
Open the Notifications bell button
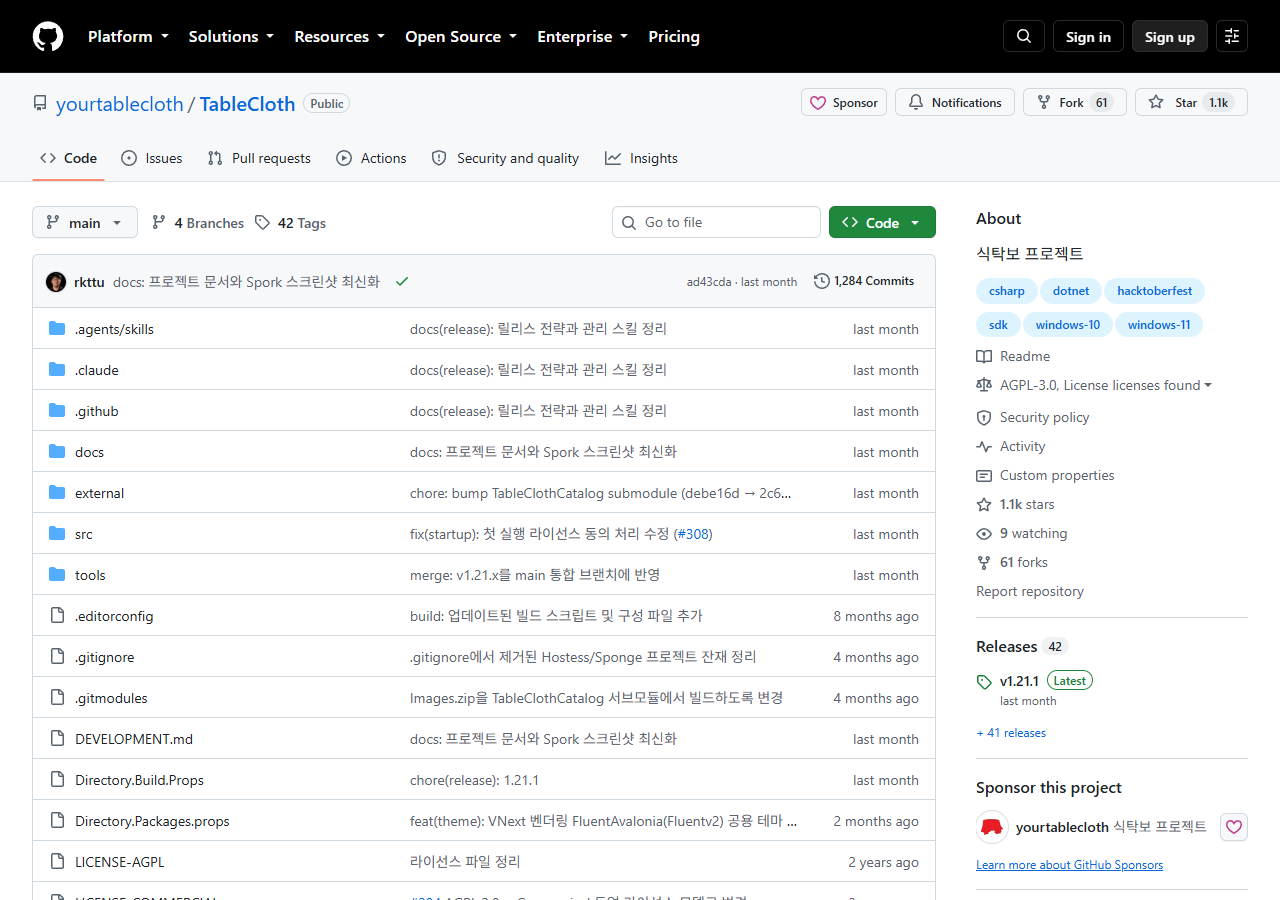[x=955, y=102]
